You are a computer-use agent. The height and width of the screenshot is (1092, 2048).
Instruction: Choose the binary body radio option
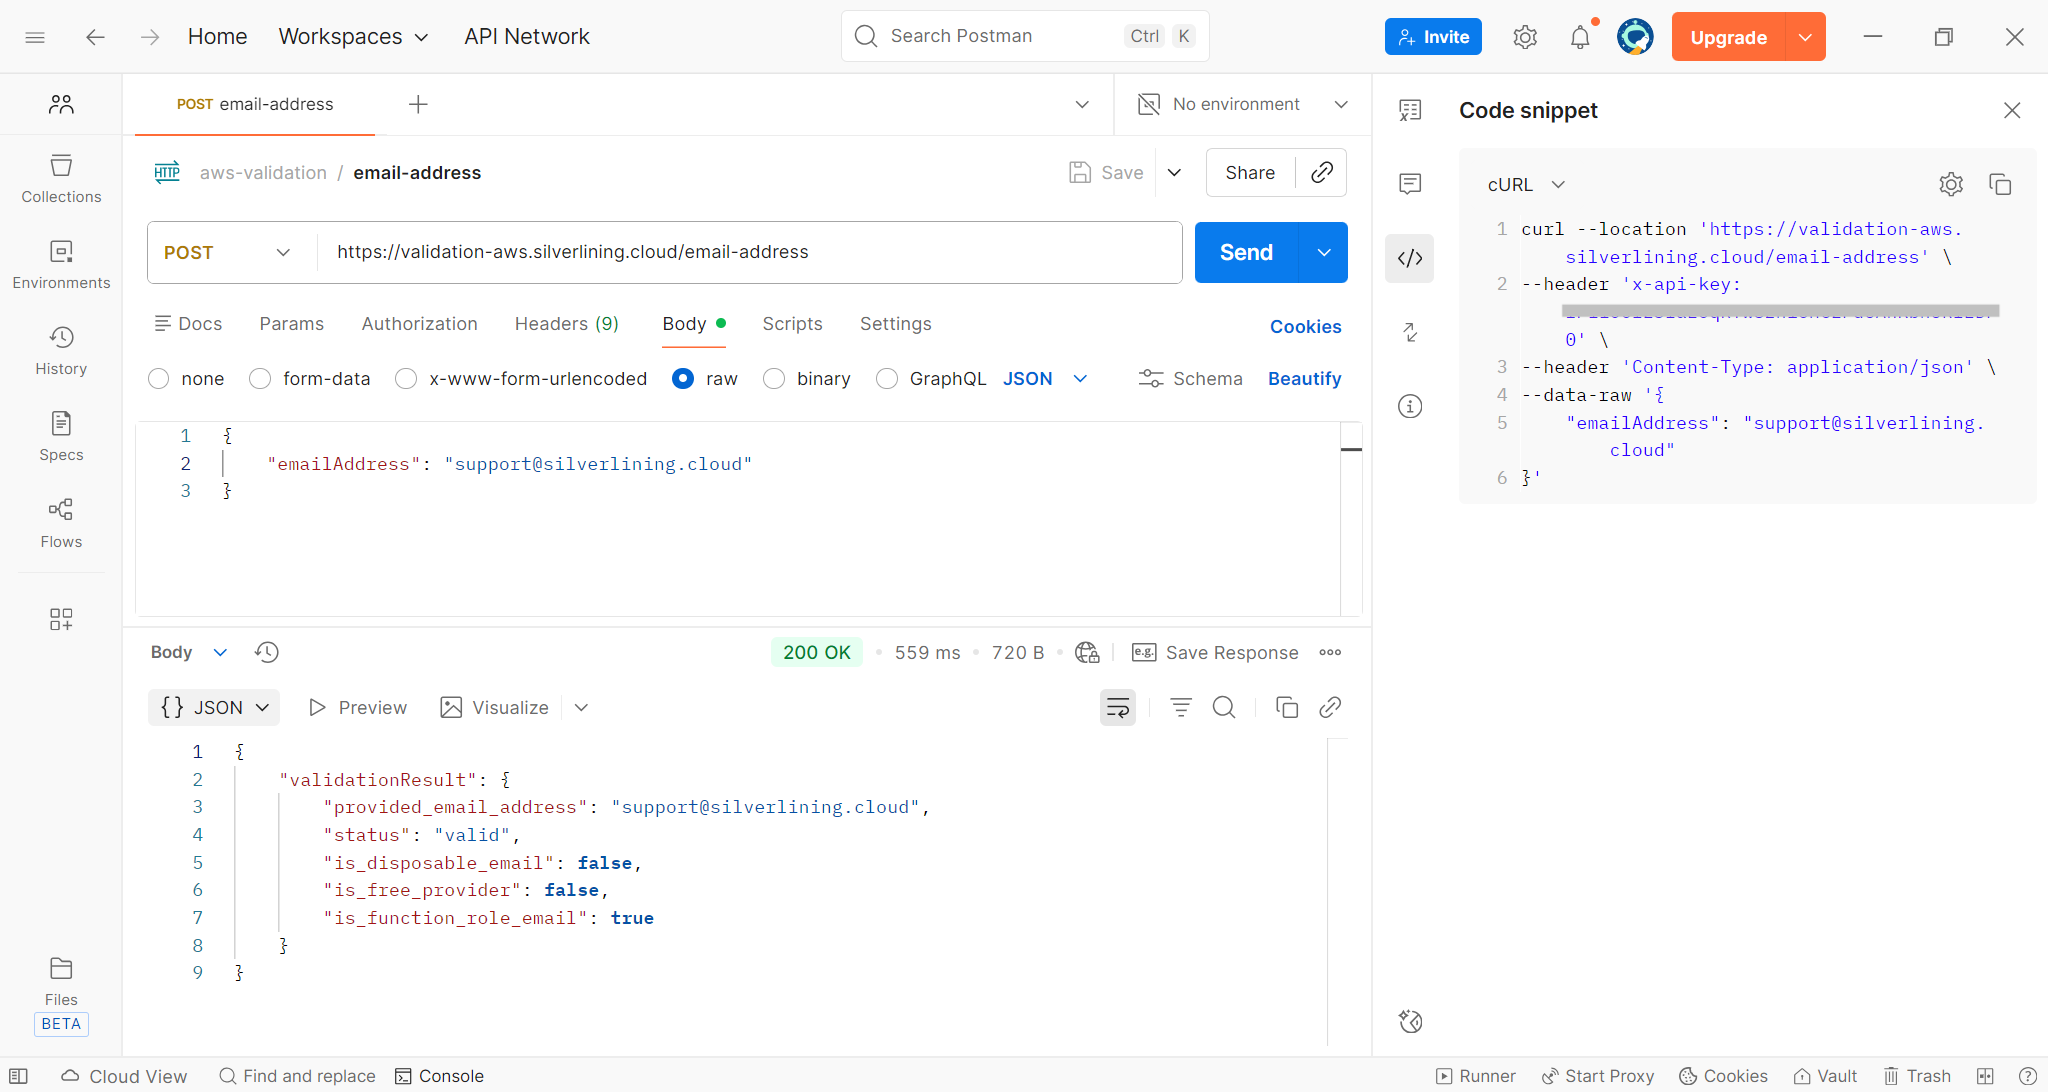click(x=774, y=379)
